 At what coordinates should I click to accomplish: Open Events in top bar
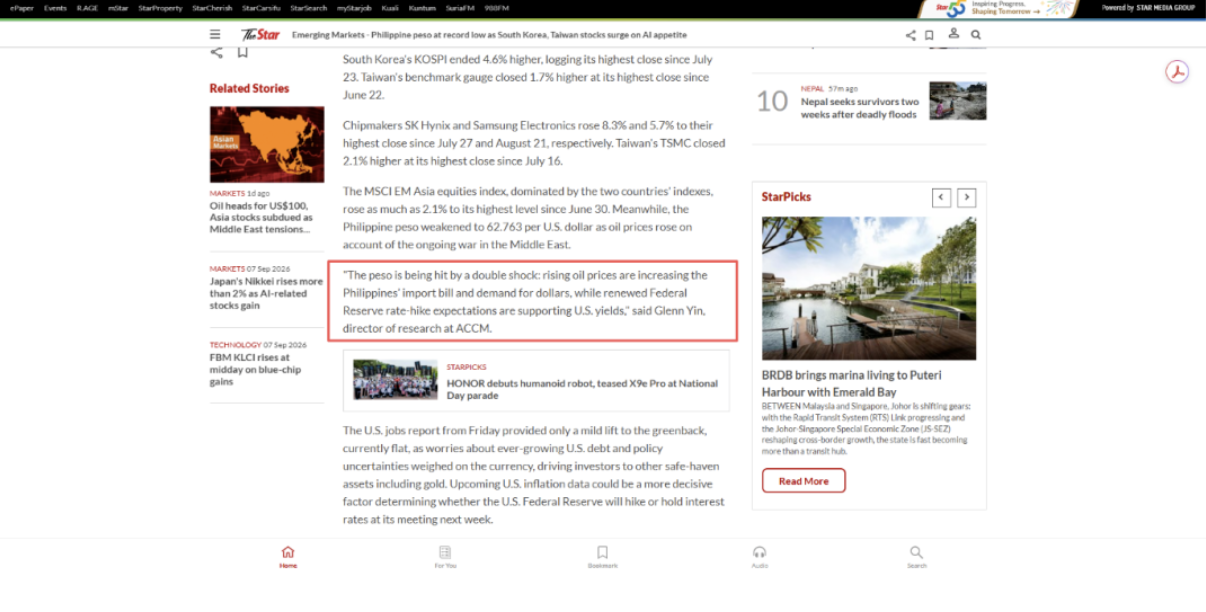(x=55, y=8)
